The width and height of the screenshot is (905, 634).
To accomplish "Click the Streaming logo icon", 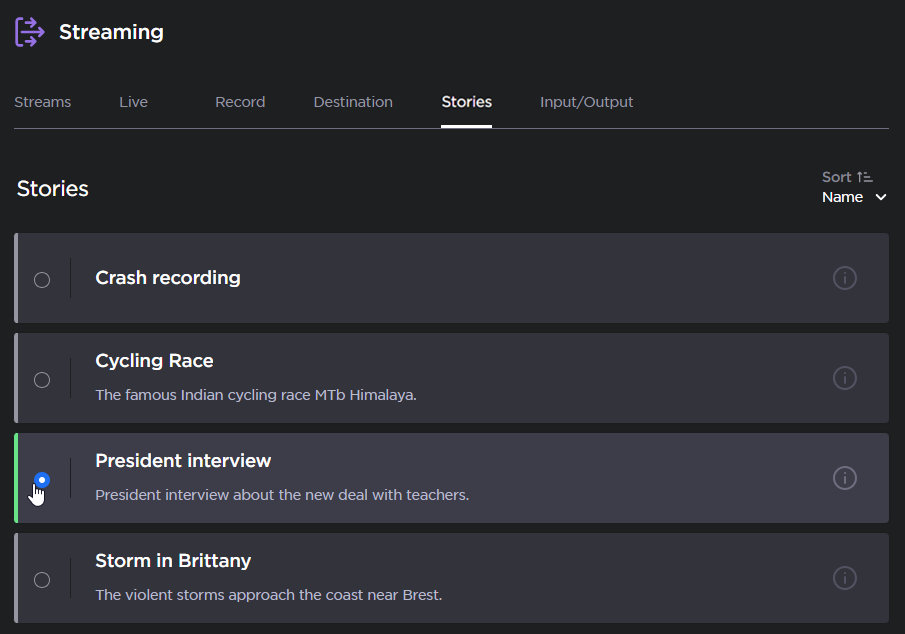I will pos(30,32).
